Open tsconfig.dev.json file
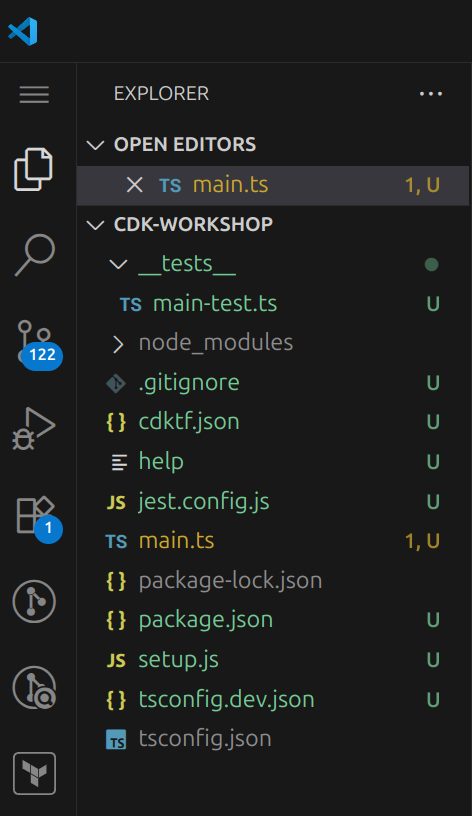 click(226, 700)
